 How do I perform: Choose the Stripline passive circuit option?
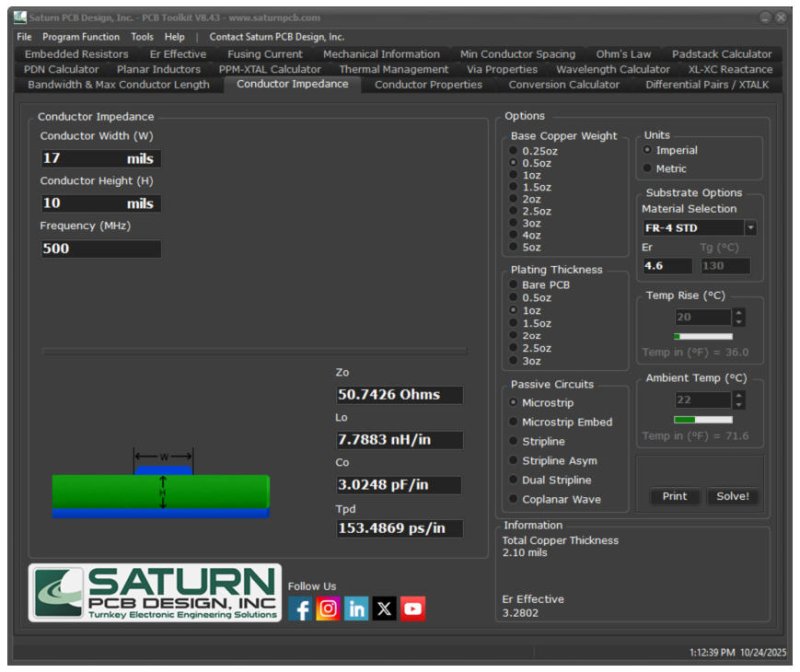(513, 441)
